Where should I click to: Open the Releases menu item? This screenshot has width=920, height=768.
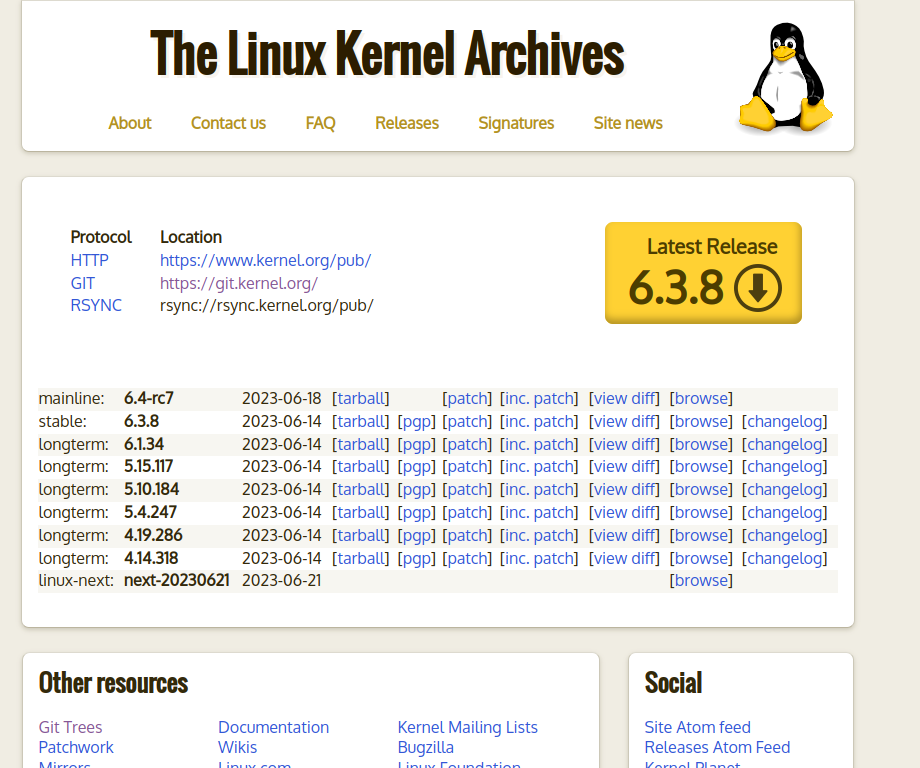pos(407,123)
